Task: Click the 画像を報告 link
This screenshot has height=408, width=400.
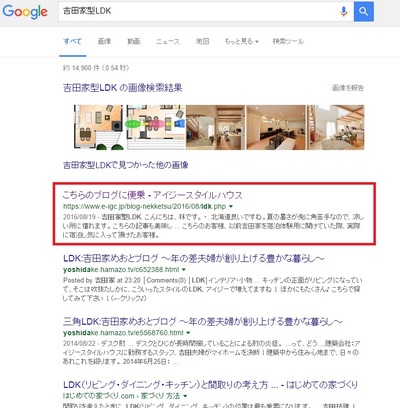Action: [x=348, y=88]
